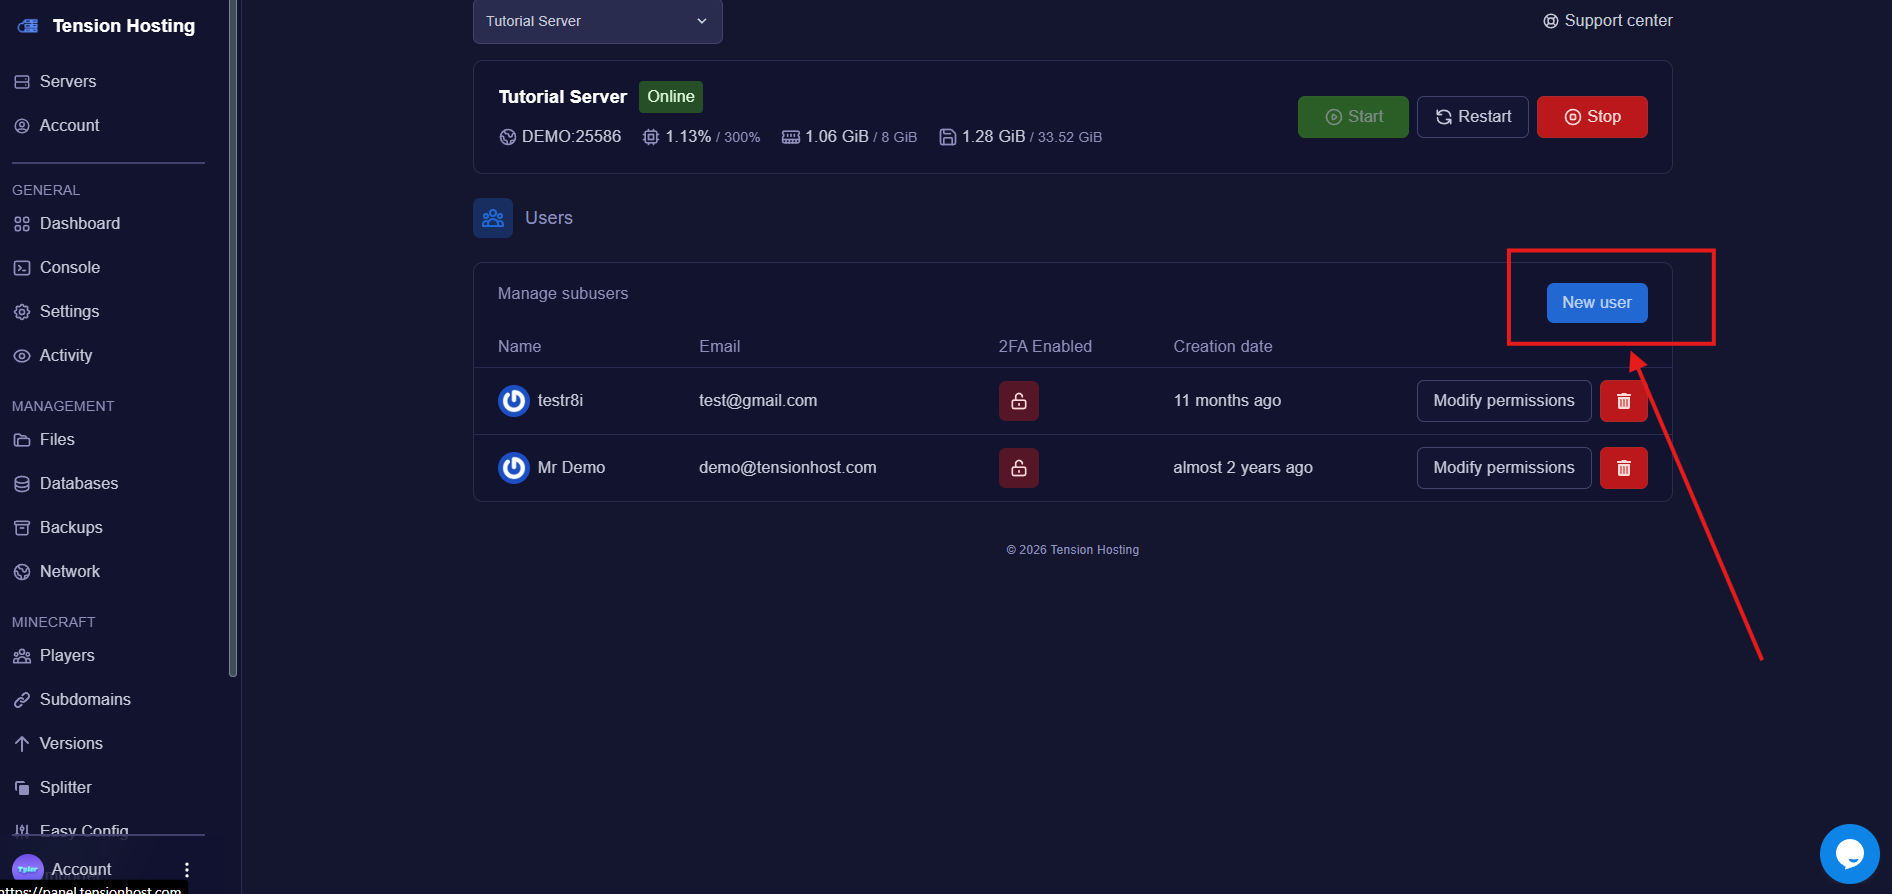The image size is (1892, 894).
Task: Click the 2FA lock icon for Mr Demo
Action: pos(1019,468)
